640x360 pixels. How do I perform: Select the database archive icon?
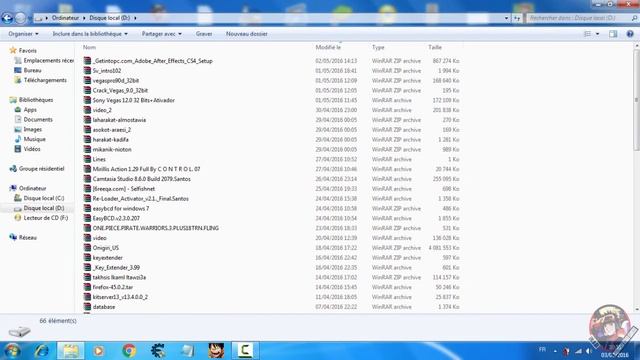click(87, 307)
